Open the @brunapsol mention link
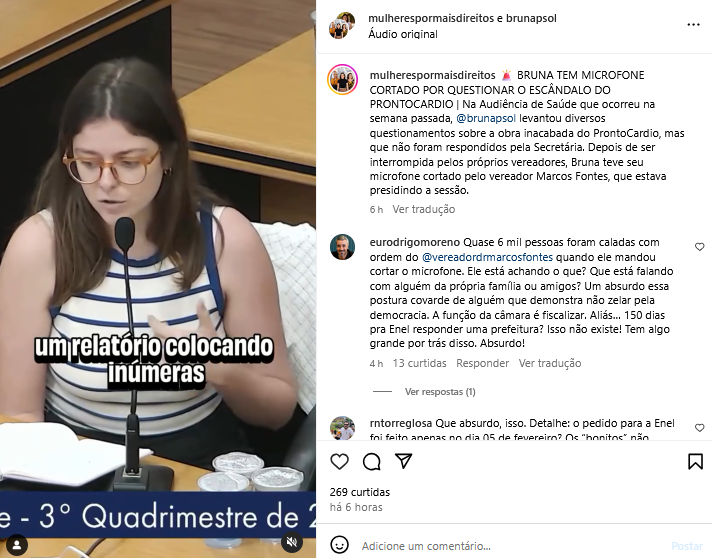This screenshot has width=712, height=558. click(486, 119)
